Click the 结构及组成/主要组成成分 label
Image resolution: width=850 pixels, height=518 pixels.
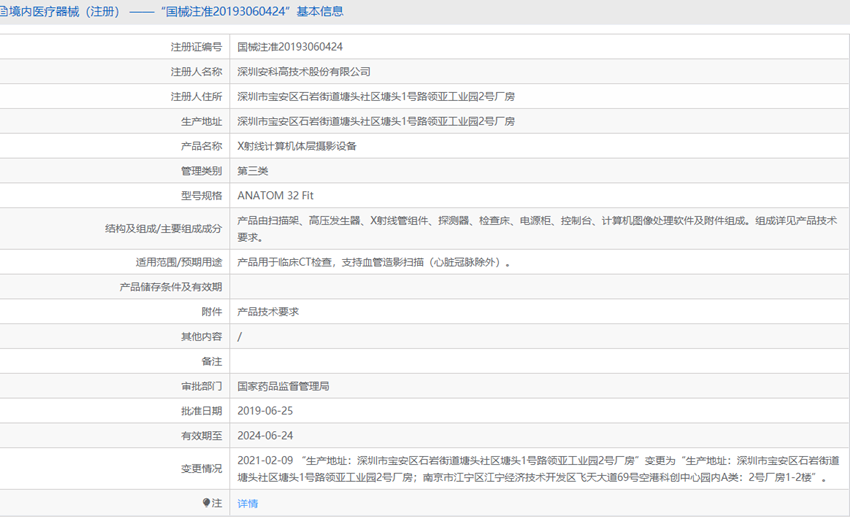point(164,229)
